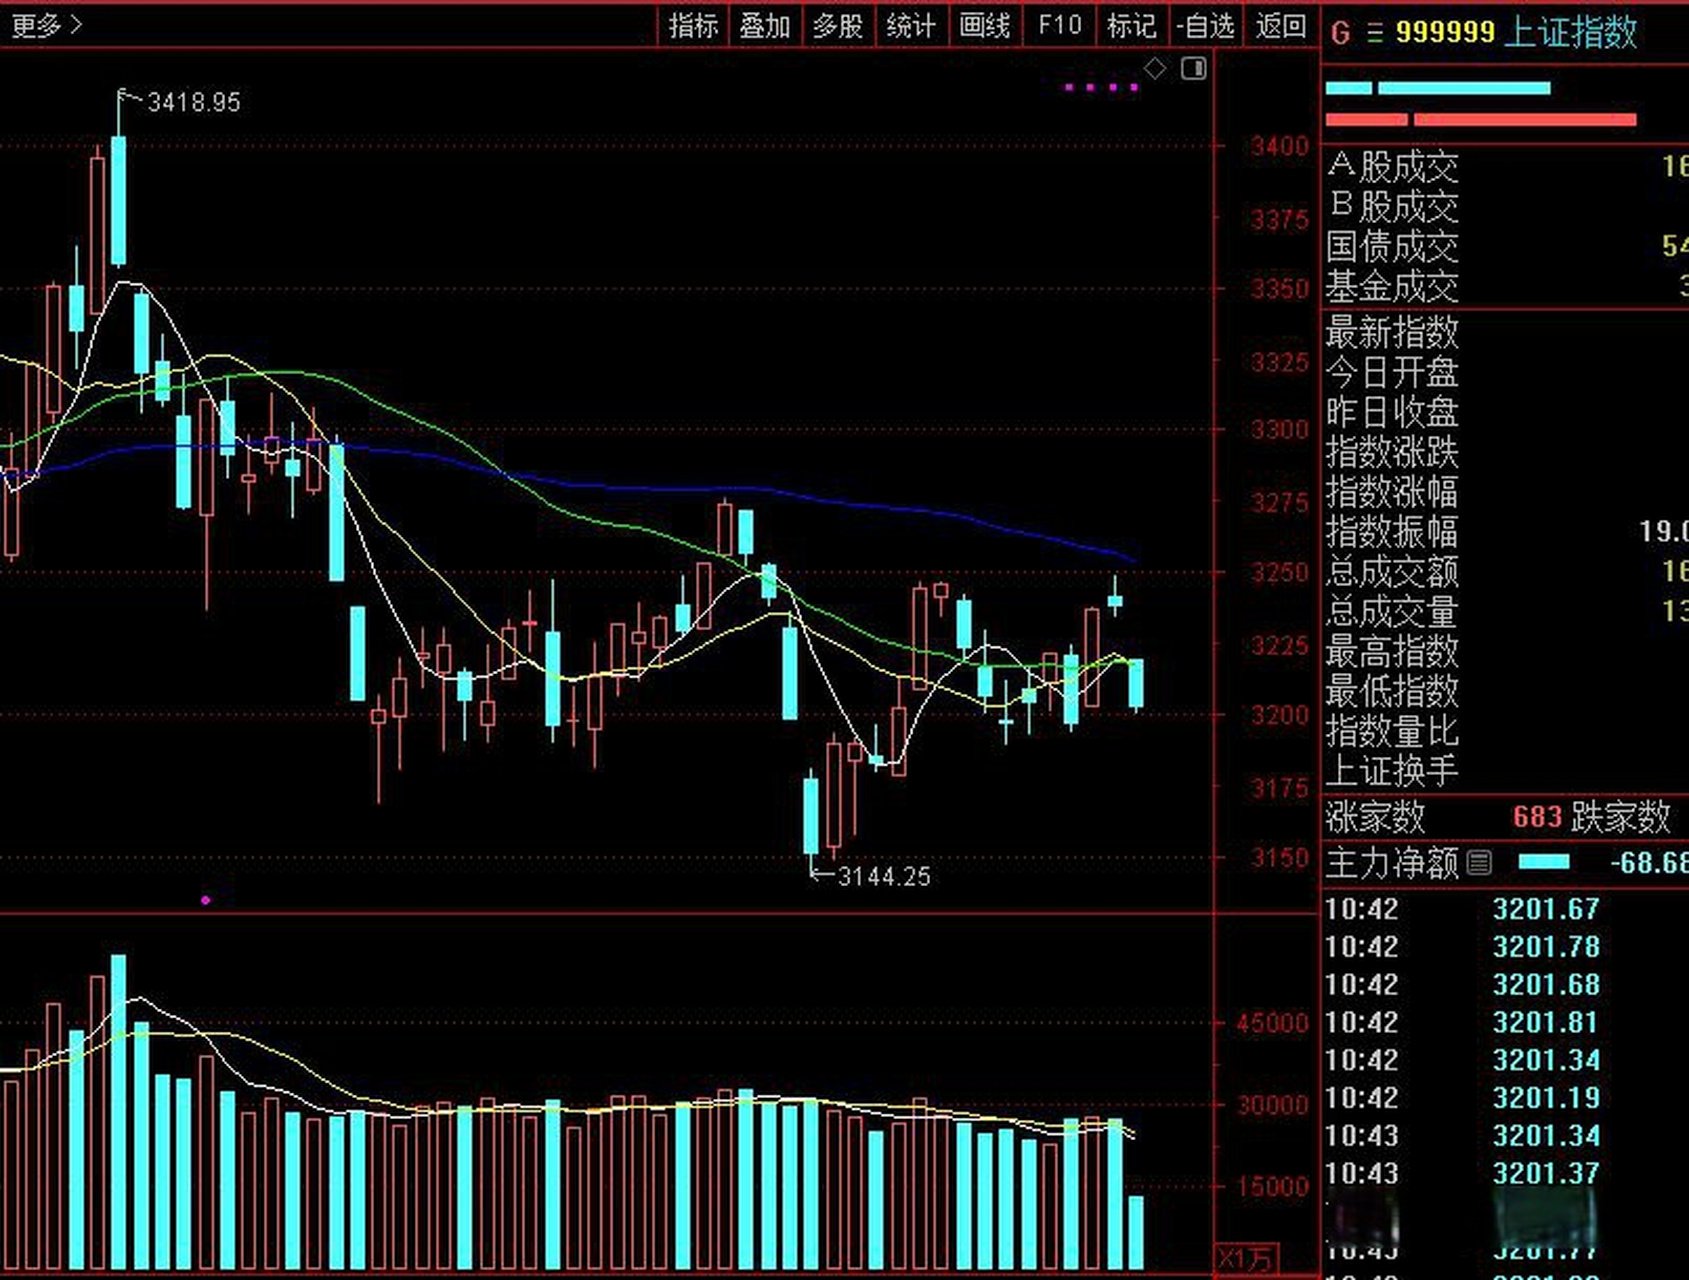Click the latest cyan candlestick on chart
Viewport: 1689px width, 1280px height.
click(x=1136, y=684)
